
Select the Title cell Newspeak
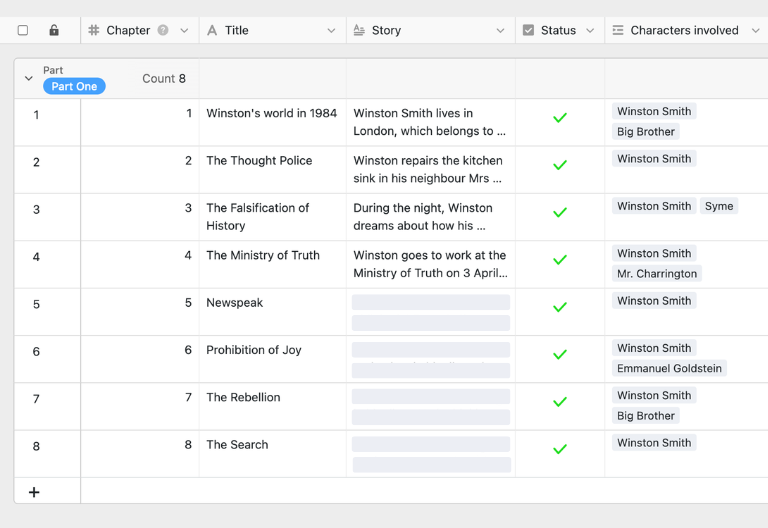point(272,312)
